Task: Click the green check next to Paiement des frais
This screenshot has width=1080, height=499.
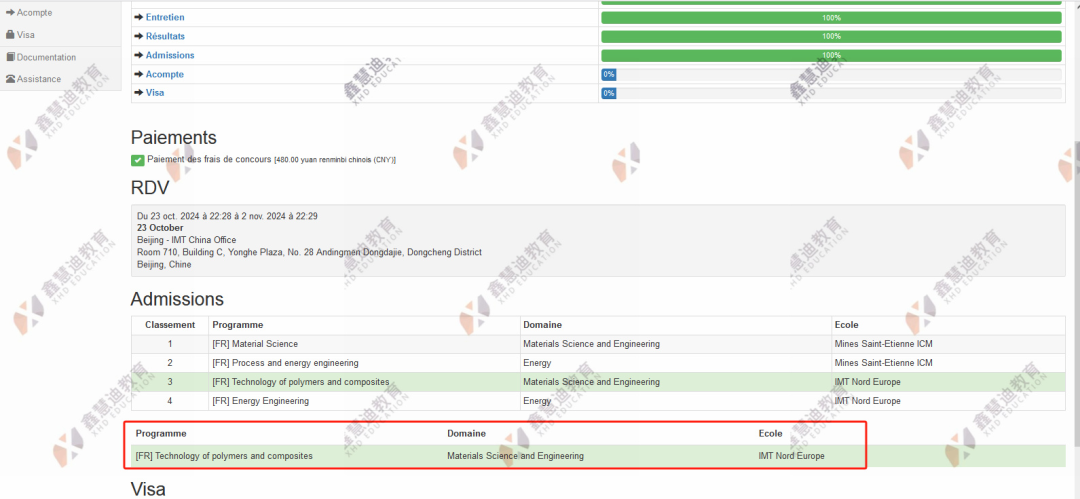Action: 137,160
